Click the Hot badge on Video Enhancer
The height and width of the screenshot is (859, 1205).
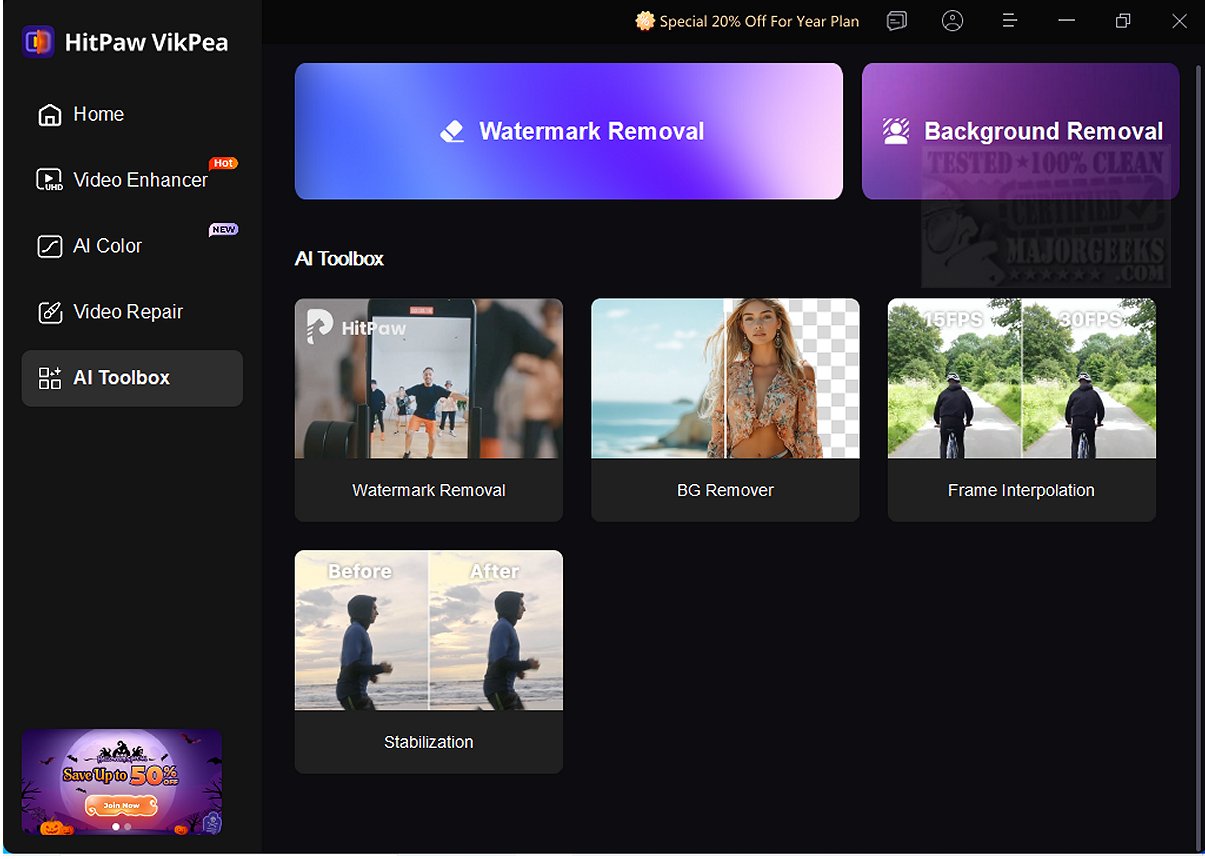click(x=223, y=163)
